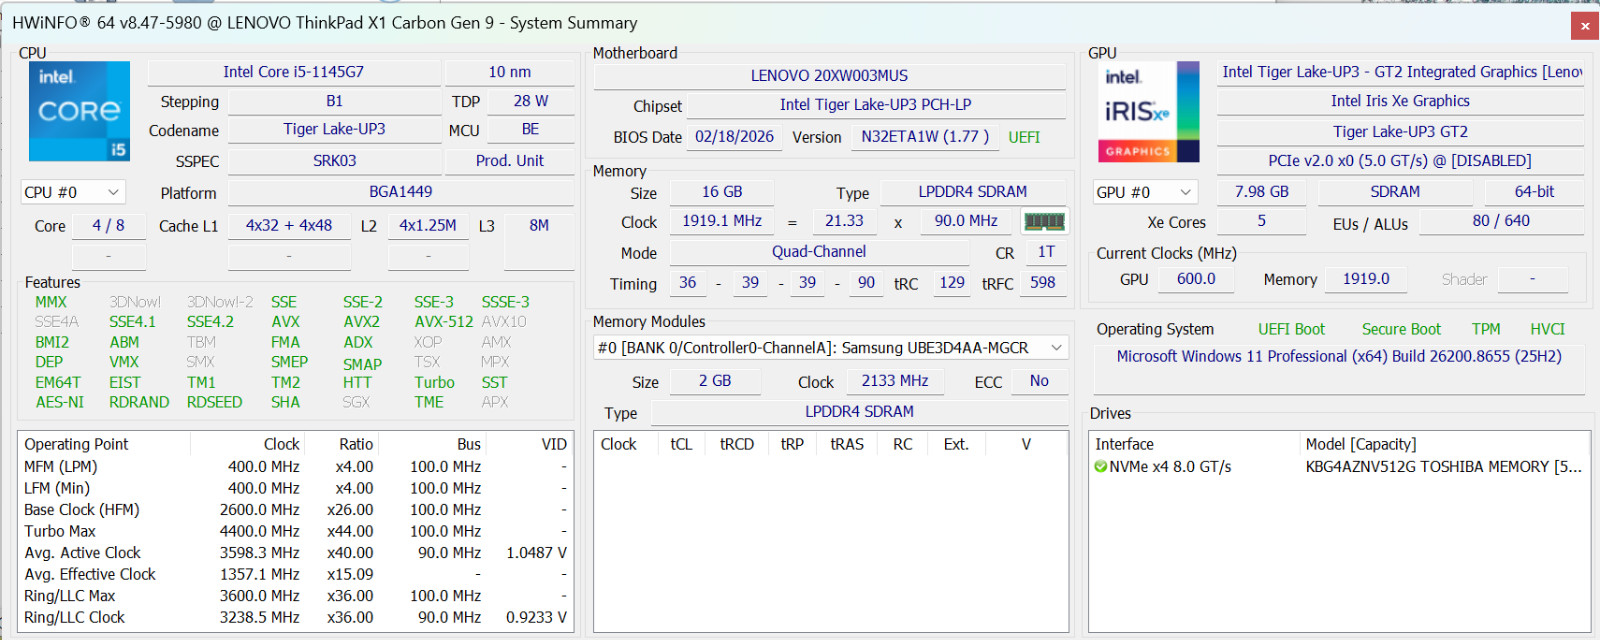
Task: Click the TPM label
Action: (1486, 330)
